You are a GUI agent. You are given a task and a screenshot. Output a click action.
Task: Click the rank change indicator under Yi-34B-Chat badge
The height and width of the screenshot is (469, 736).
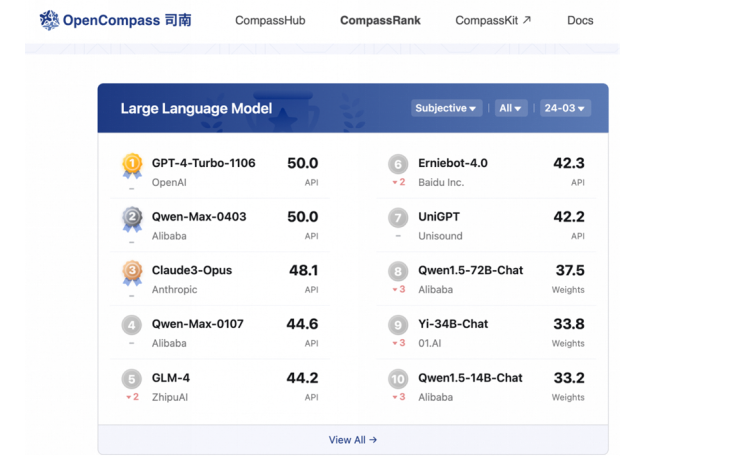[x=399, y=343]
